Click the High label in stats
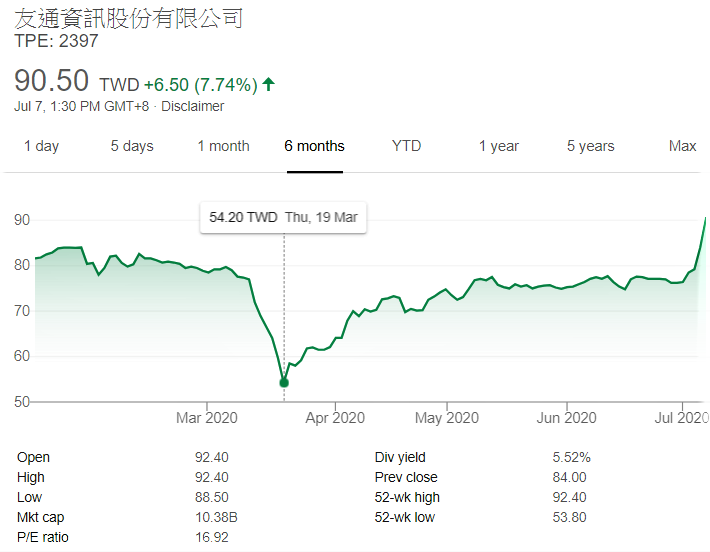 point(31,477)
